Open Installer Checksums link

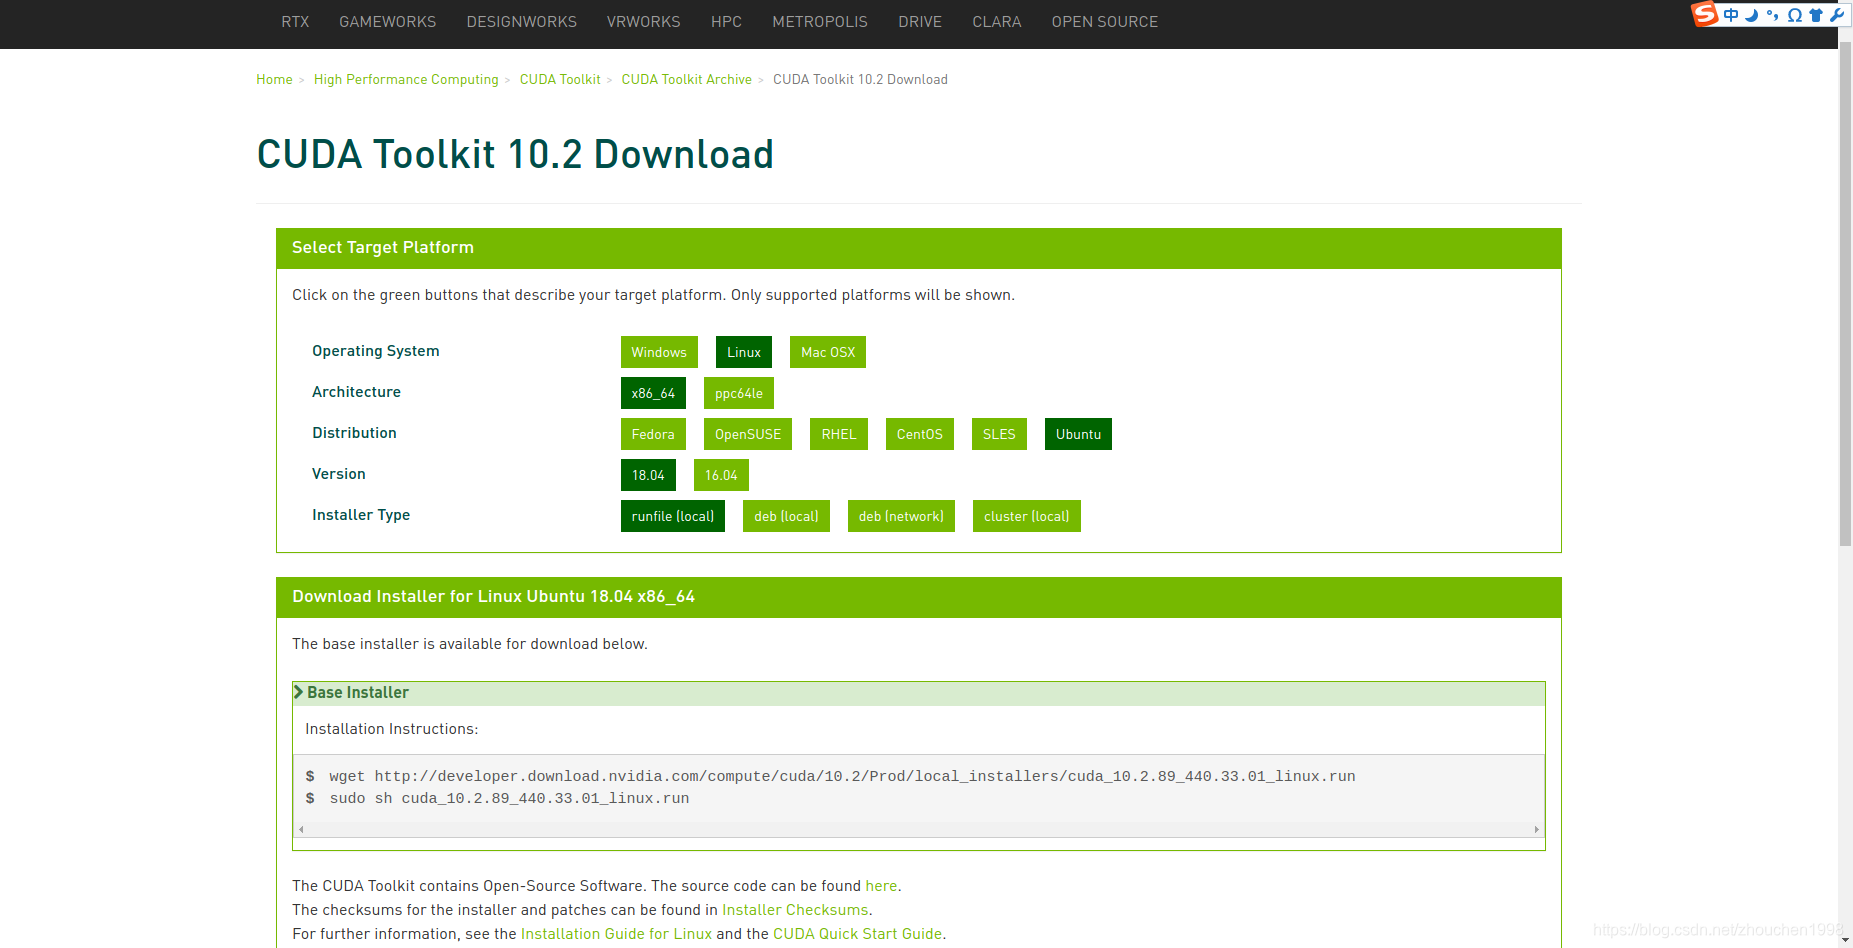pyautogui.click(x=795, y=910)
